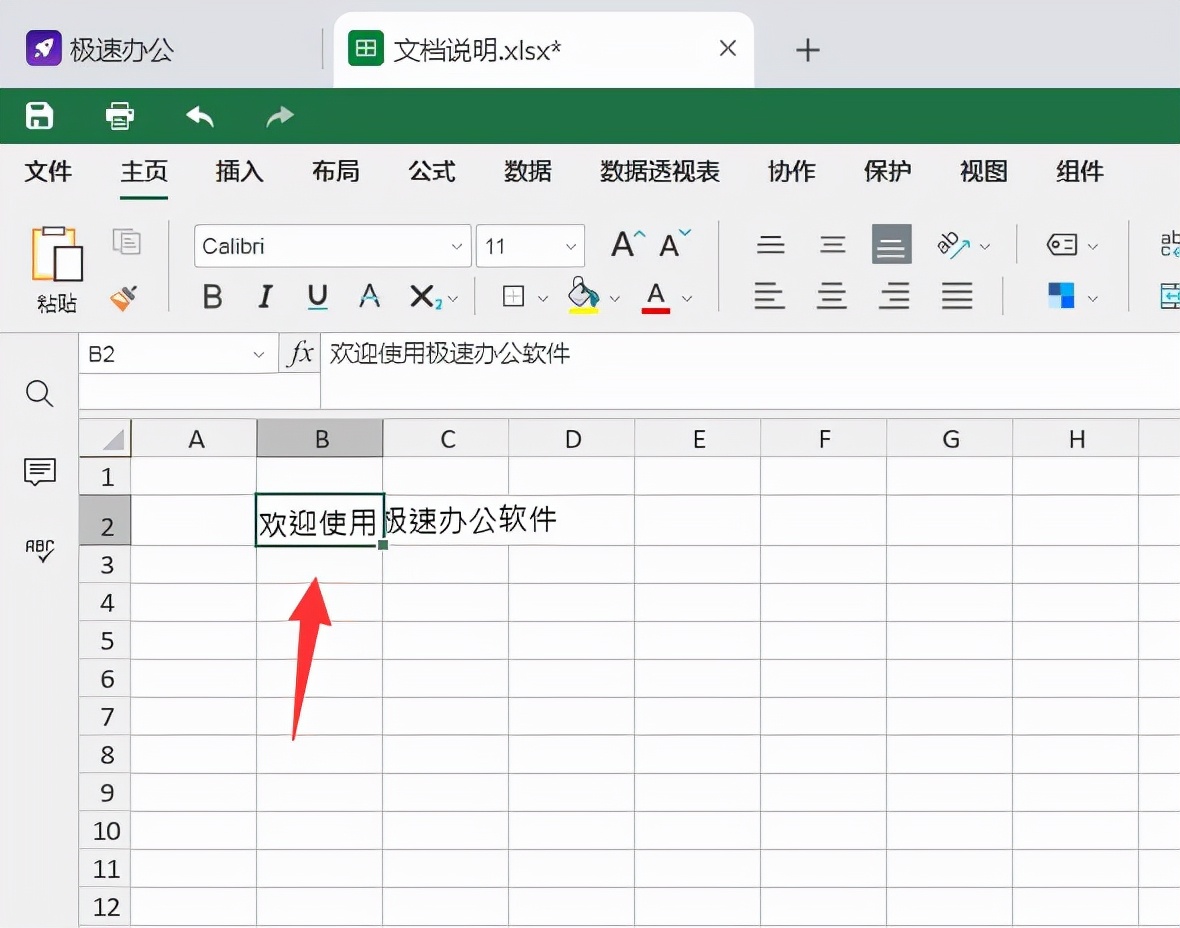Select the Format Painter brush icon
1180x928 pixels.
(124, 298)
